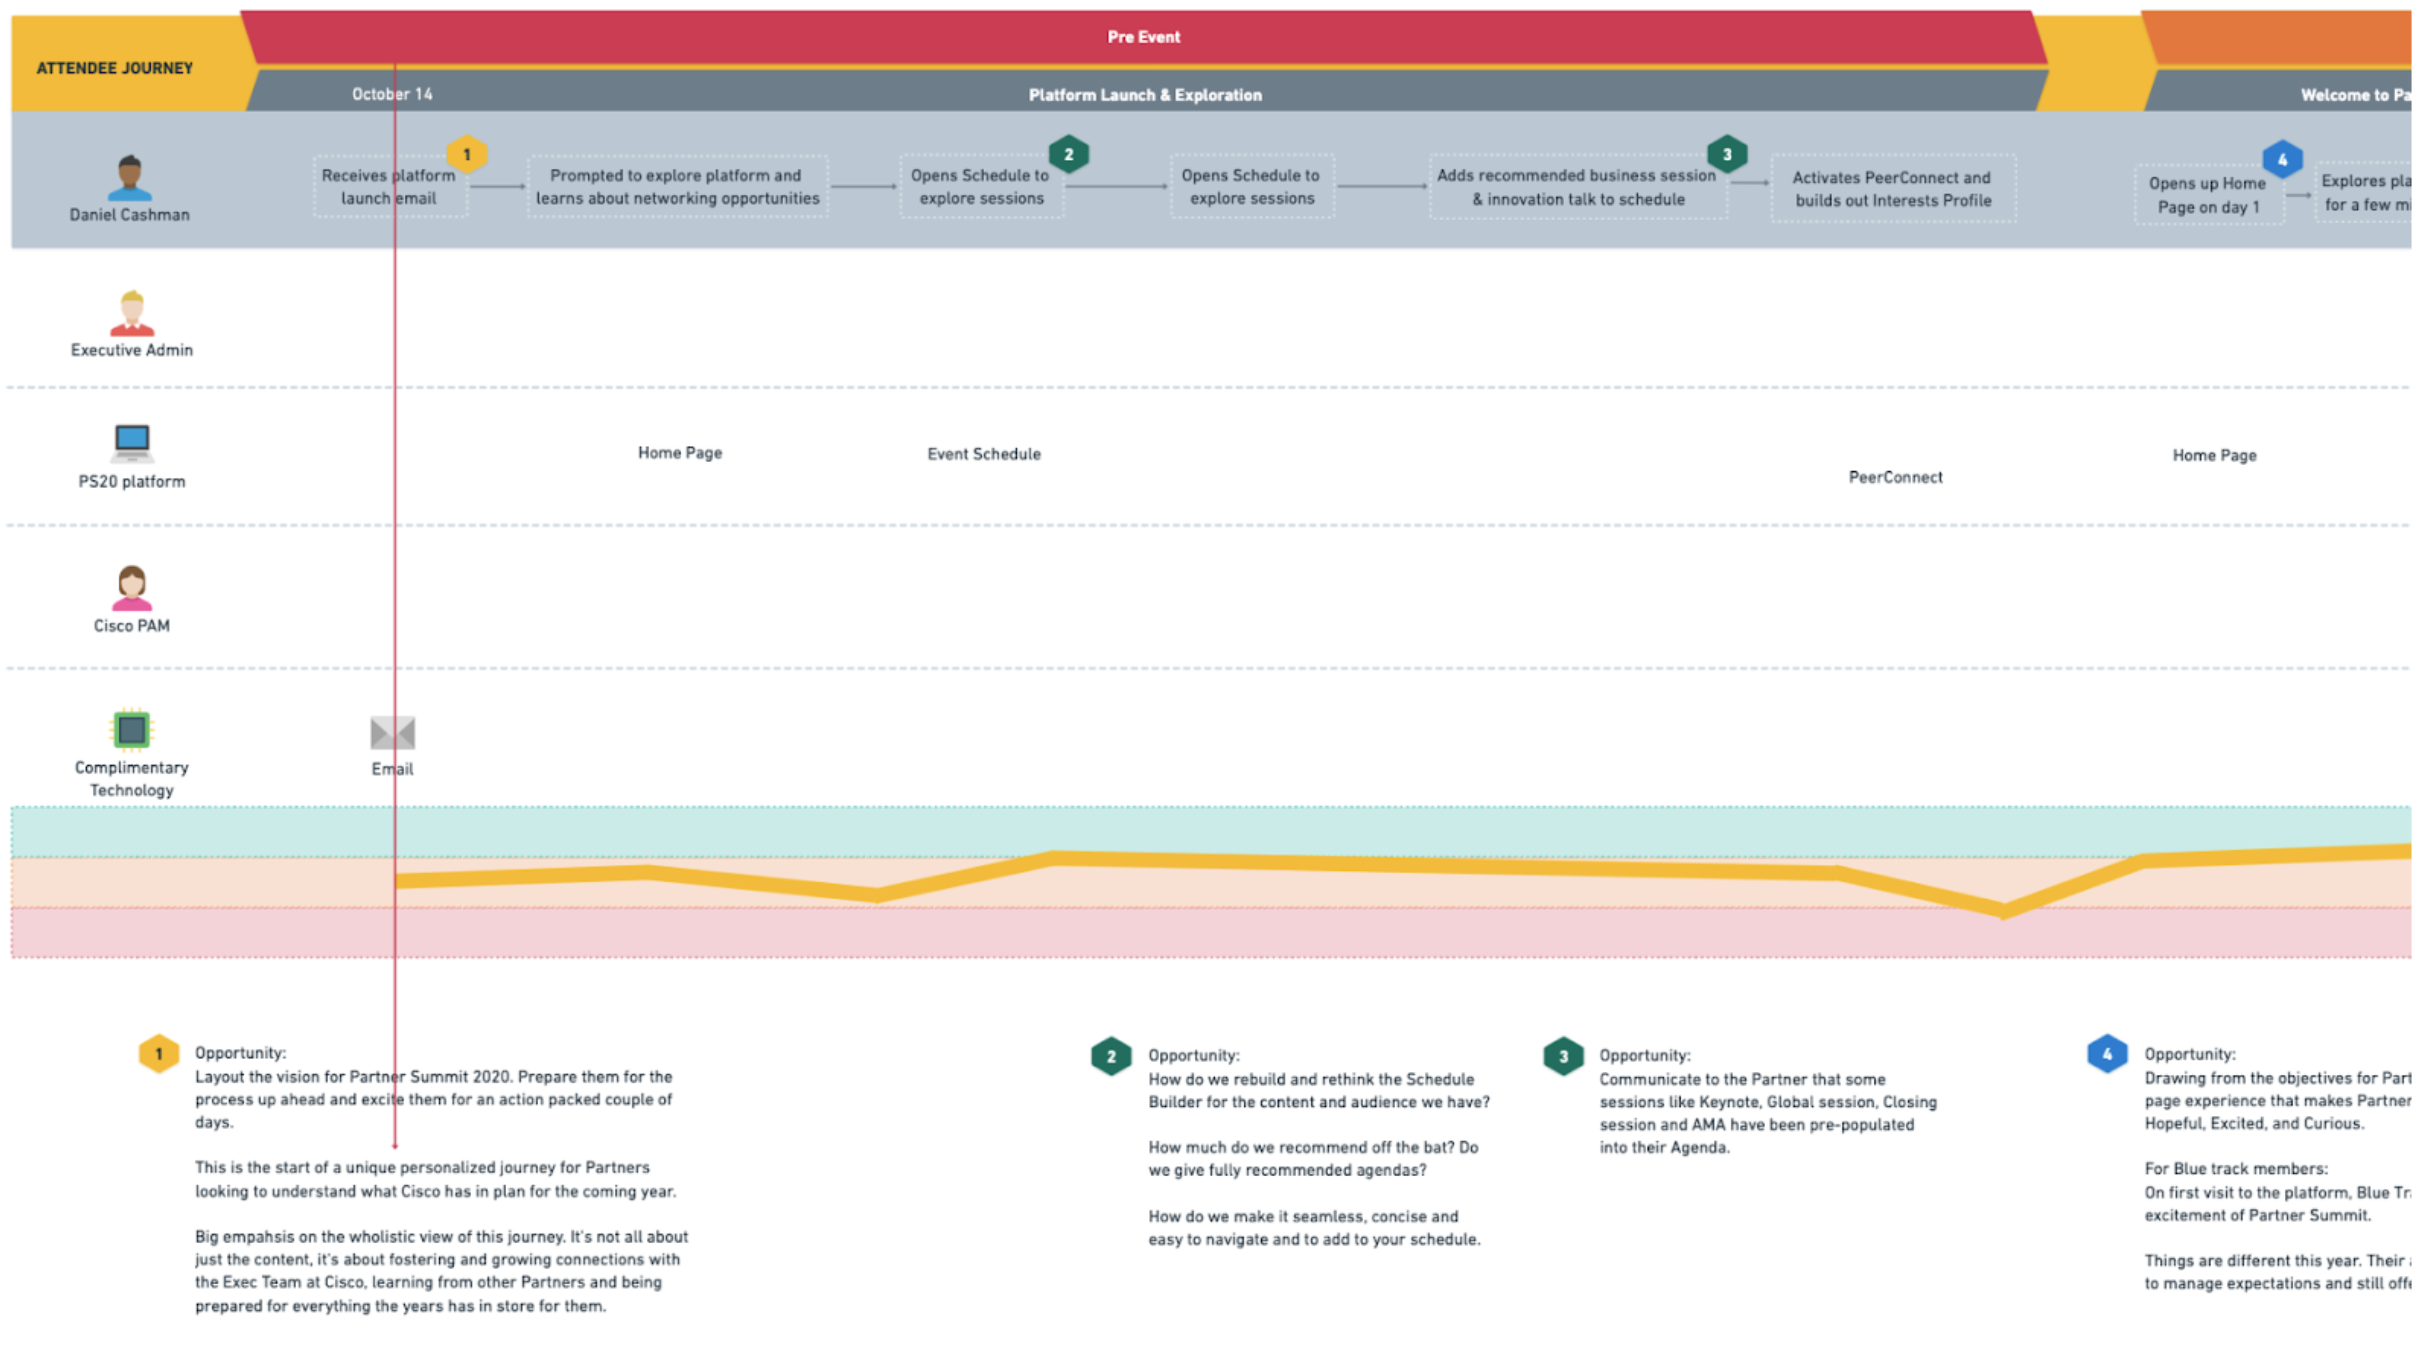Select the Executive Admin persona icon
Image resolution: width=2428 pixels, height=1352 pixels.
132,313
